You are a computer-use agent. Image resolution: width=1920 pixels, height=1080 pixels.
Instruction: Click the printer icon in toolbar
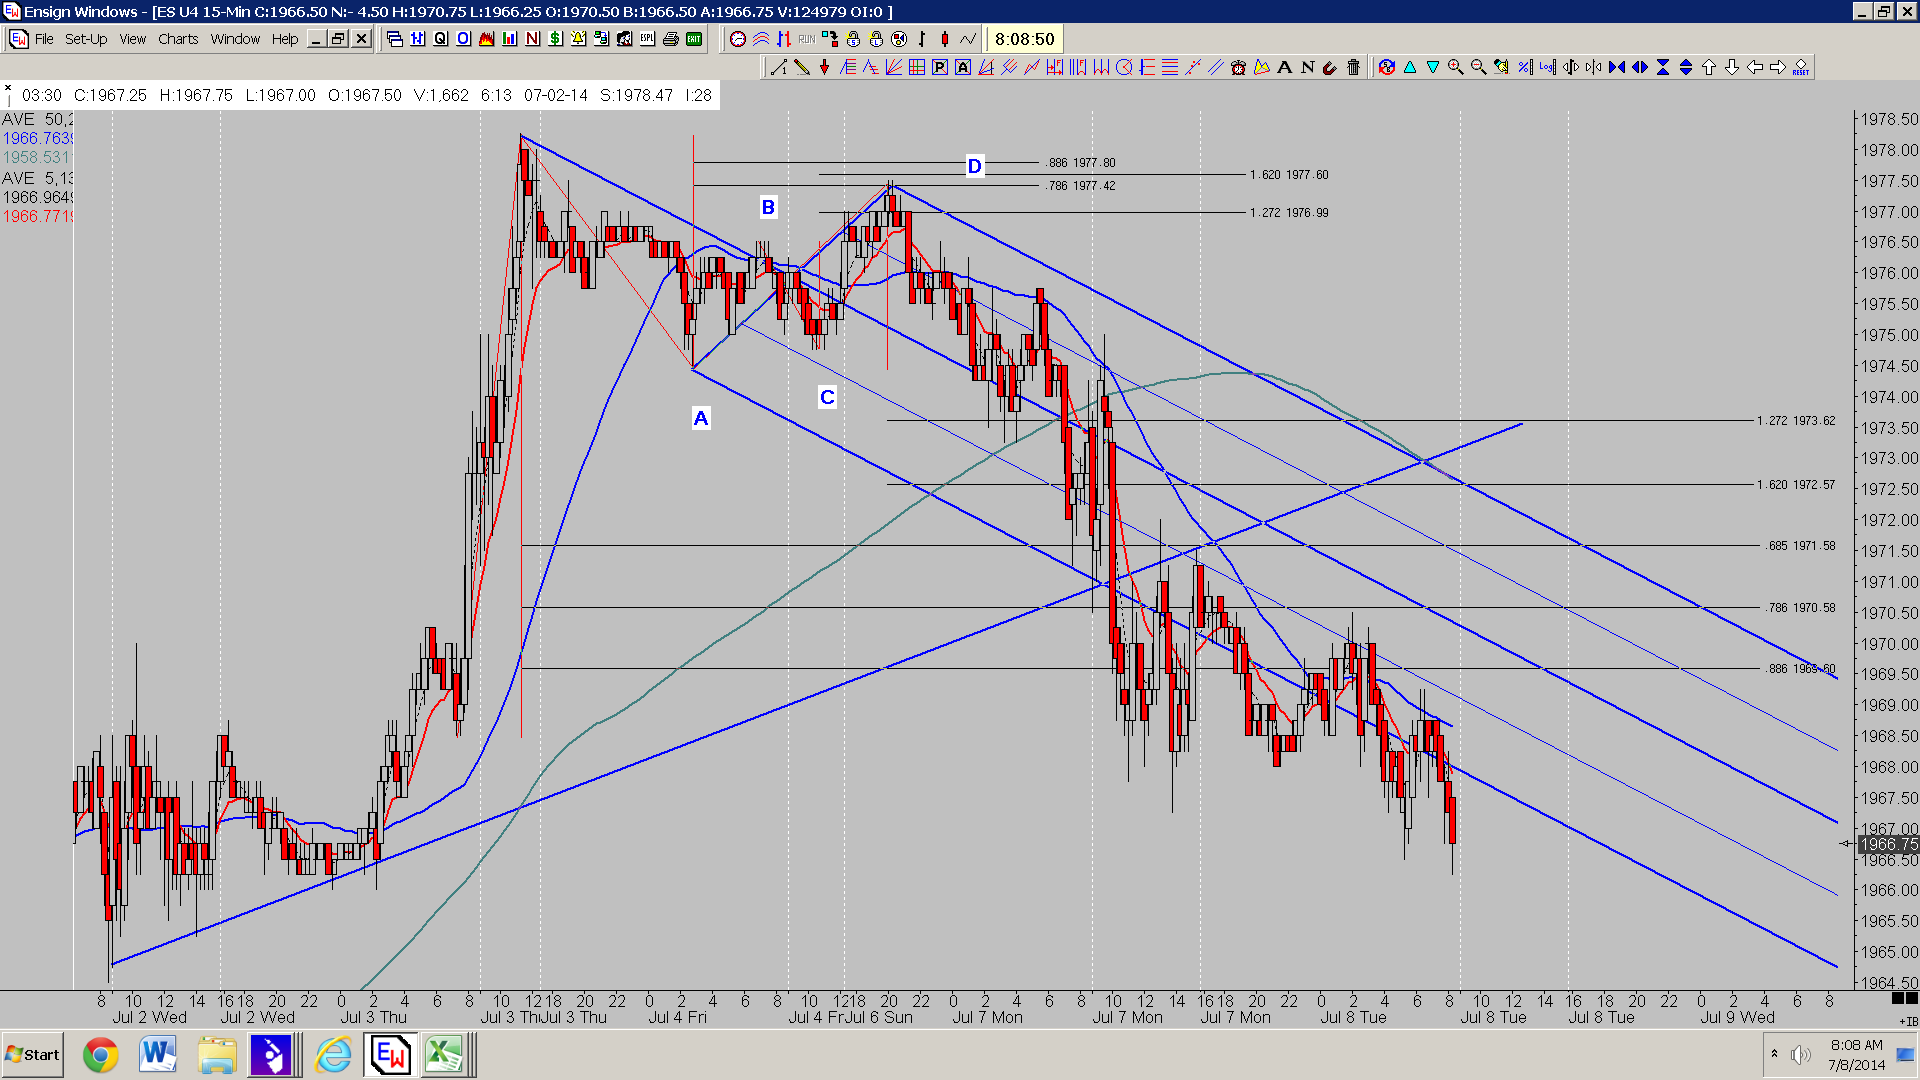pos(671,39)
